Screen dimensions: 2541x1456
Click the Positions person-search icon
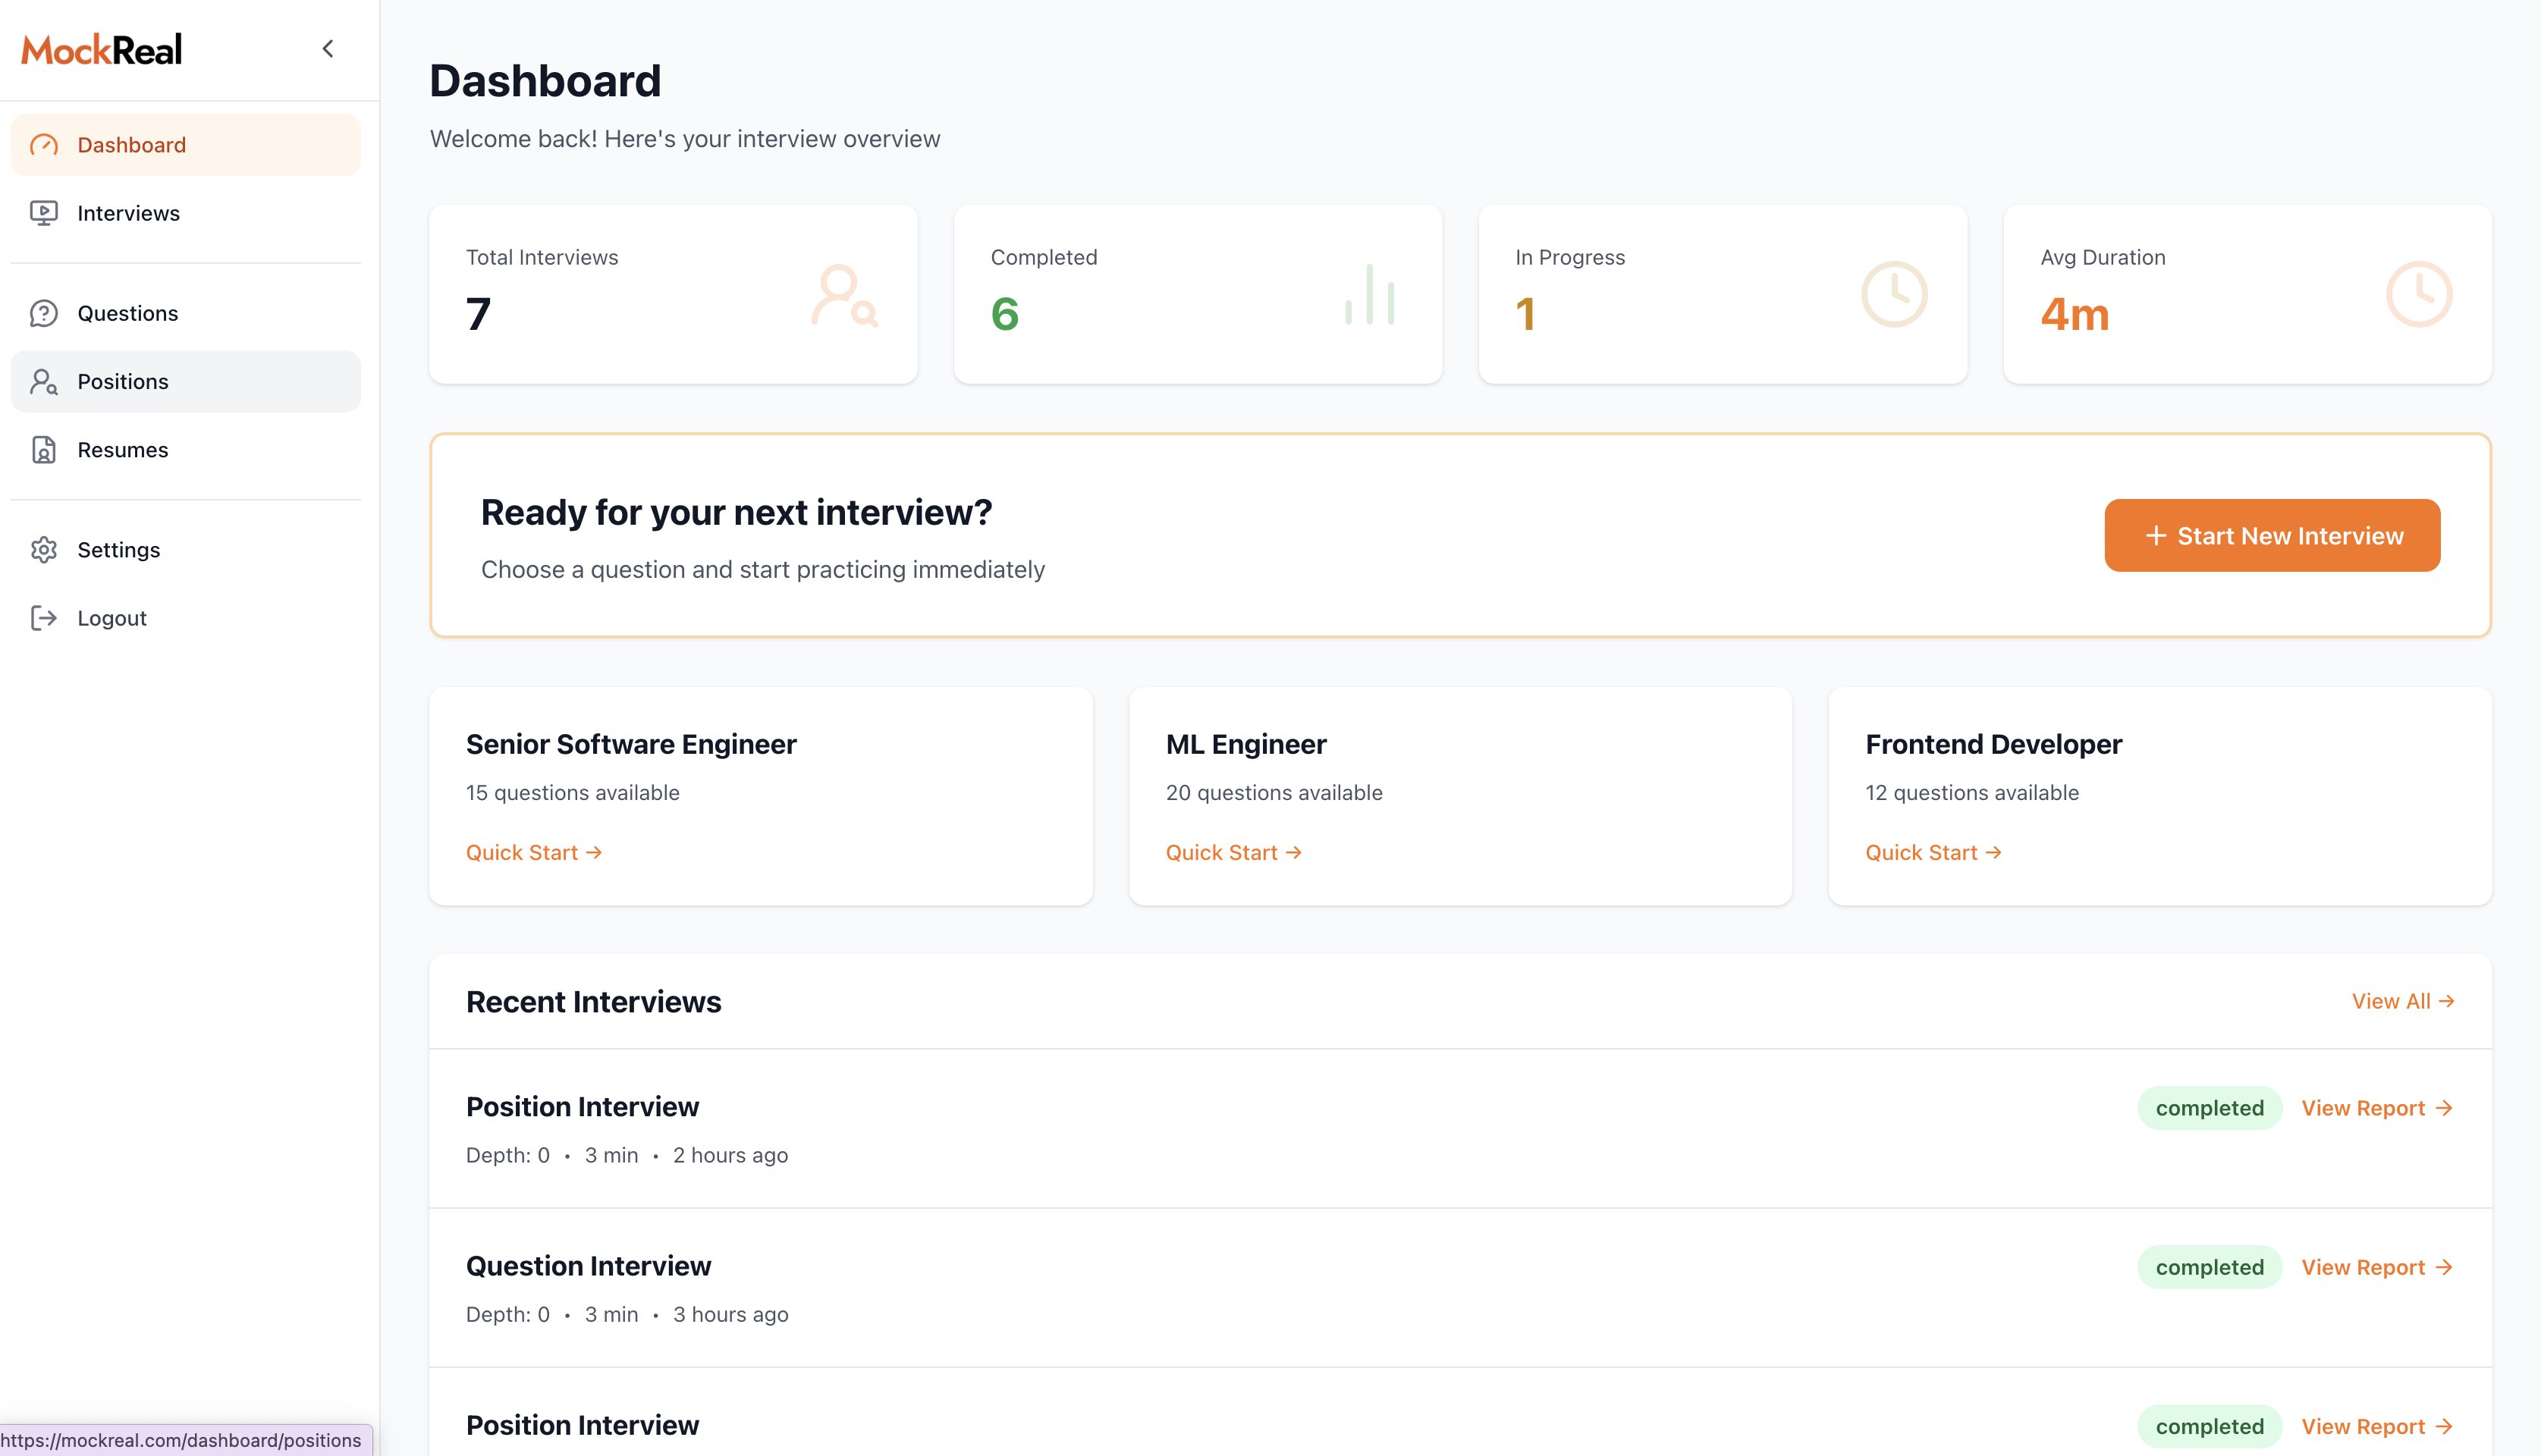point(44,382)
